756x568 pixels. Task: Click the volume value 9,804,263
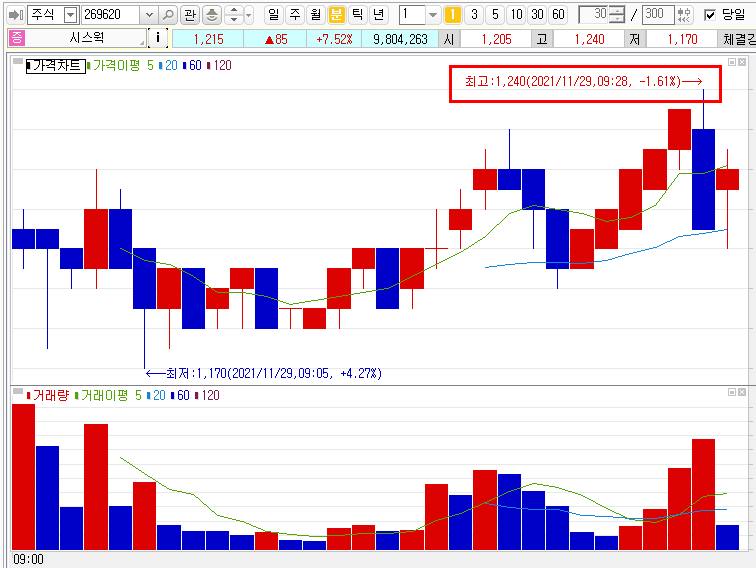[x=400, y=39]
